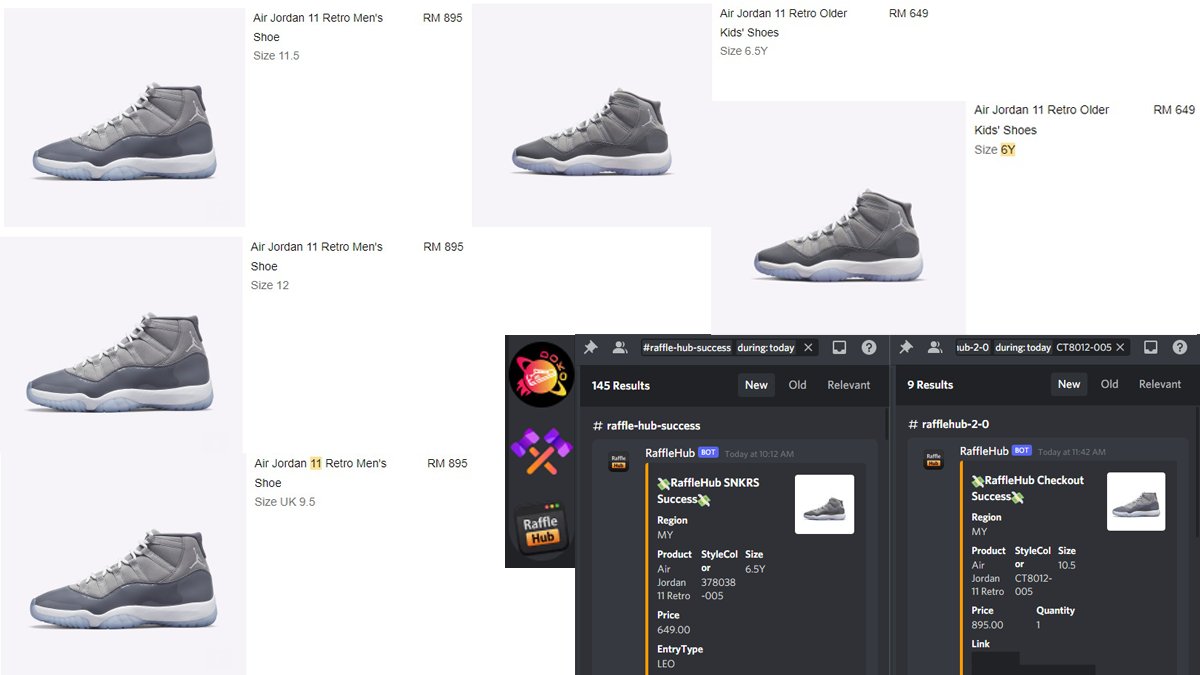Click BOT badge on the 11:42 AM message
Viewport: 1200px width, 675px height.
[x=1022, y=451]
